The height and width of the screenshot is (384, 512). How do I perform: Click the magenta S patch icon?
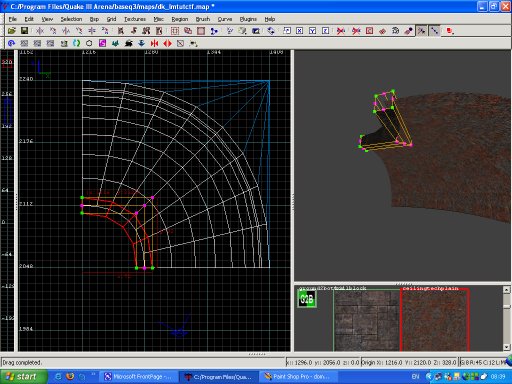tap(103, 43)
